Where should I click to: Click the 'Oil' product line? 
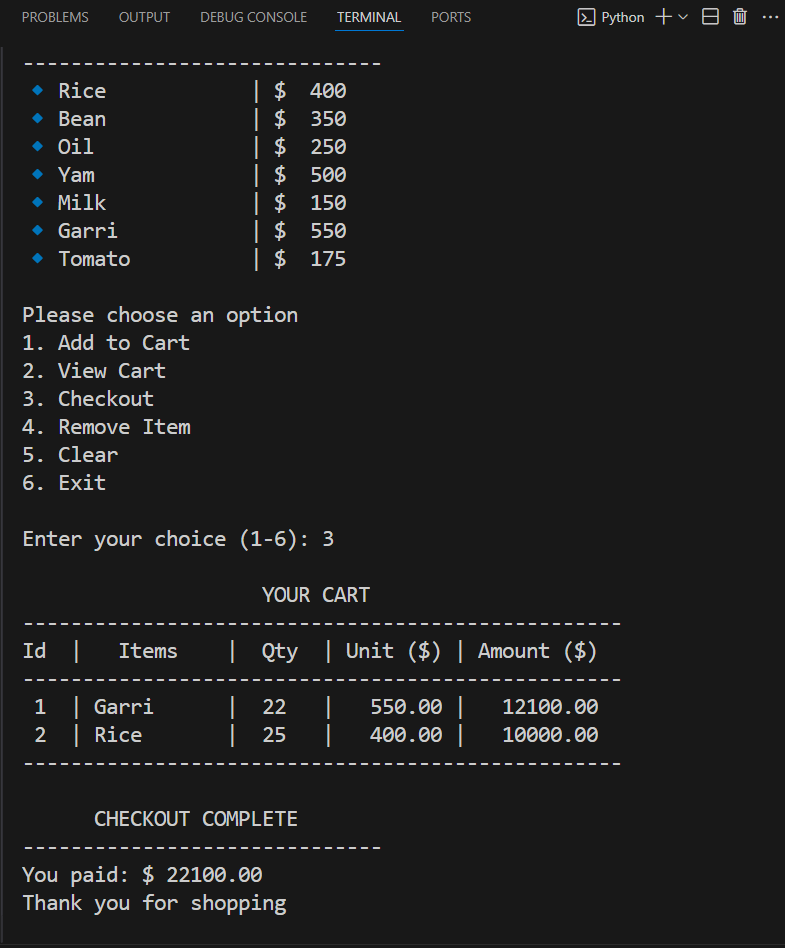pyautogui.click(x=189, y=147)
